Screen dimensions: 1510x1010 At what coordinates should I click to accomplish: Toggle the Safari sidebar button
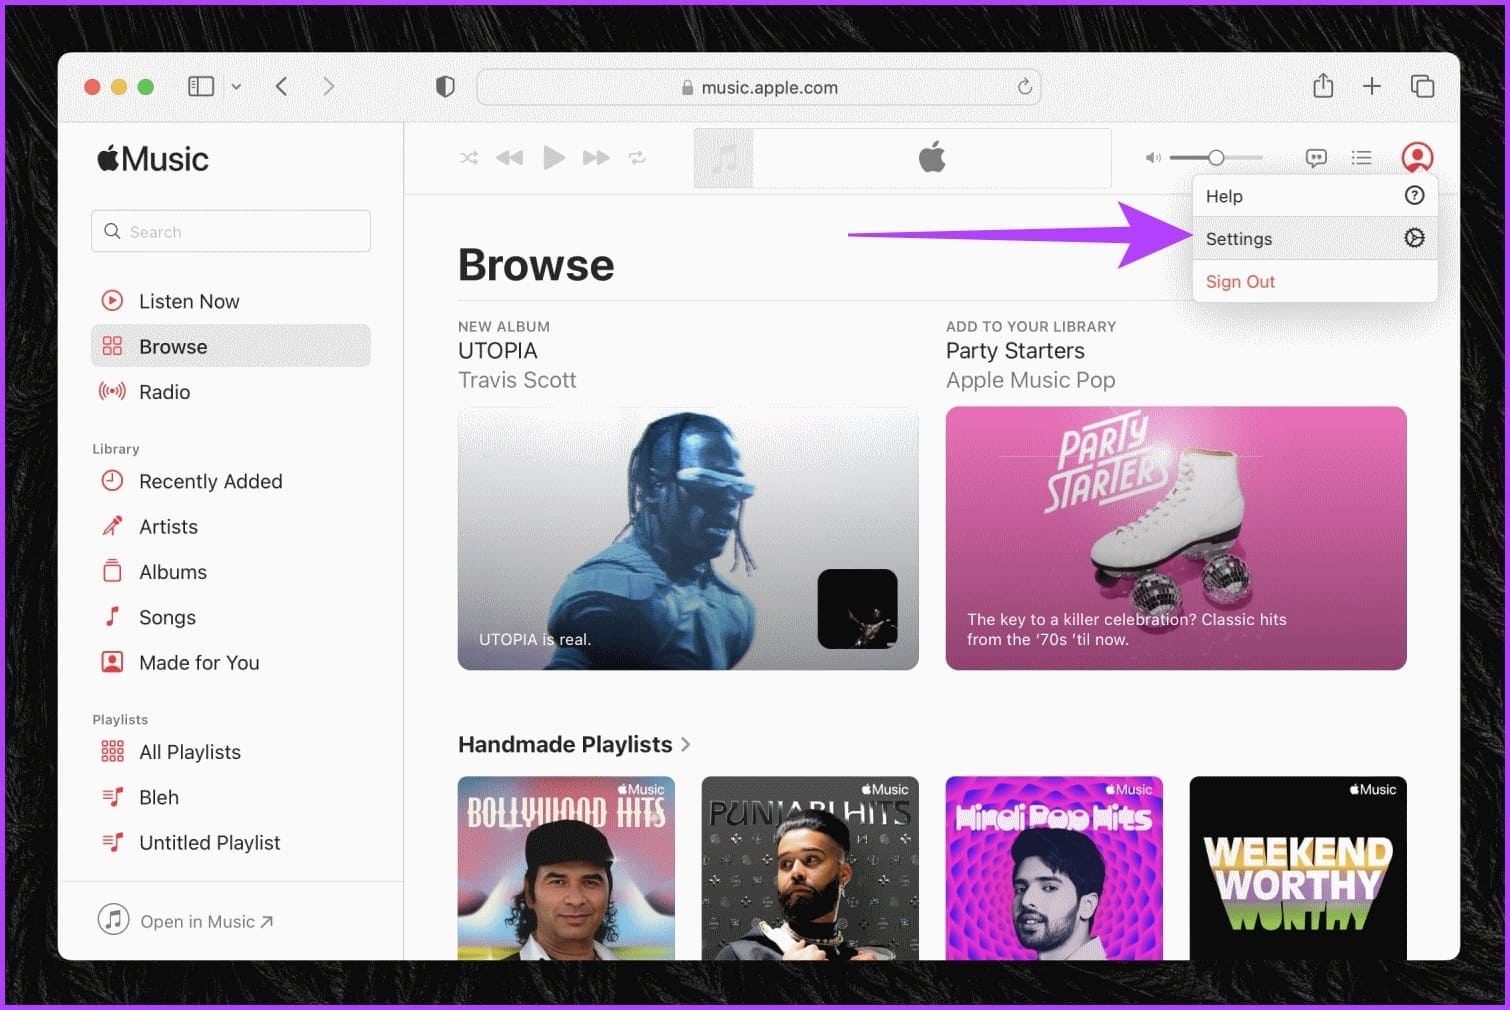coord(201,86)
